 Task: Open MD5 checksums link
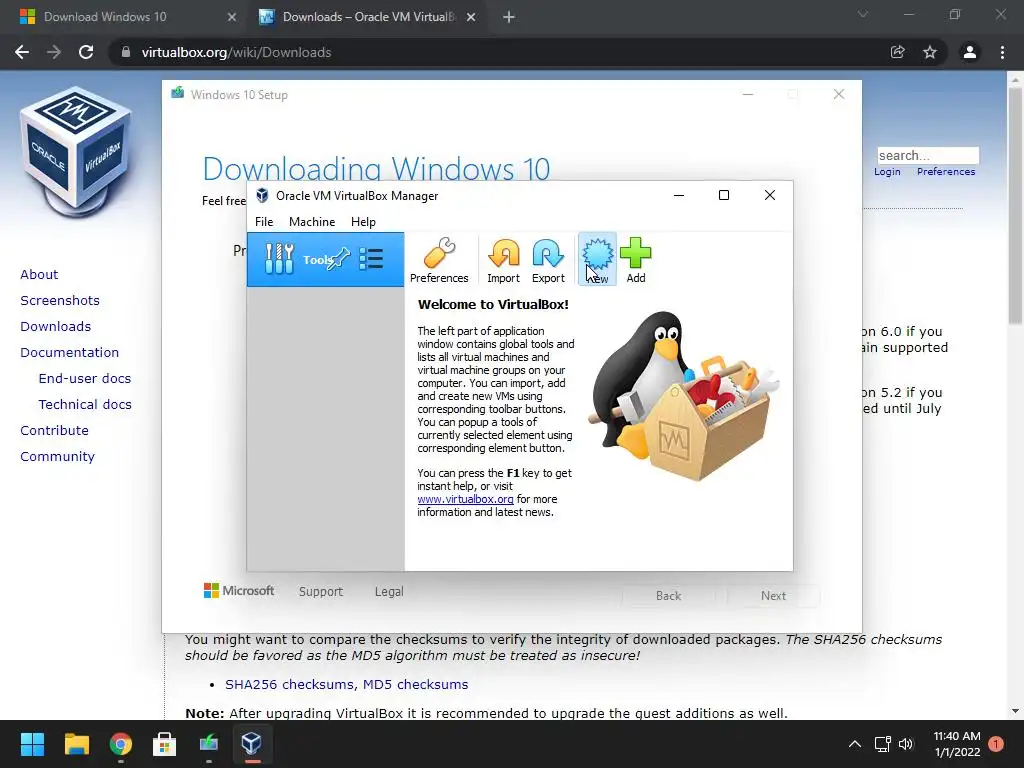pyautogui.click(x=415, y=684)
